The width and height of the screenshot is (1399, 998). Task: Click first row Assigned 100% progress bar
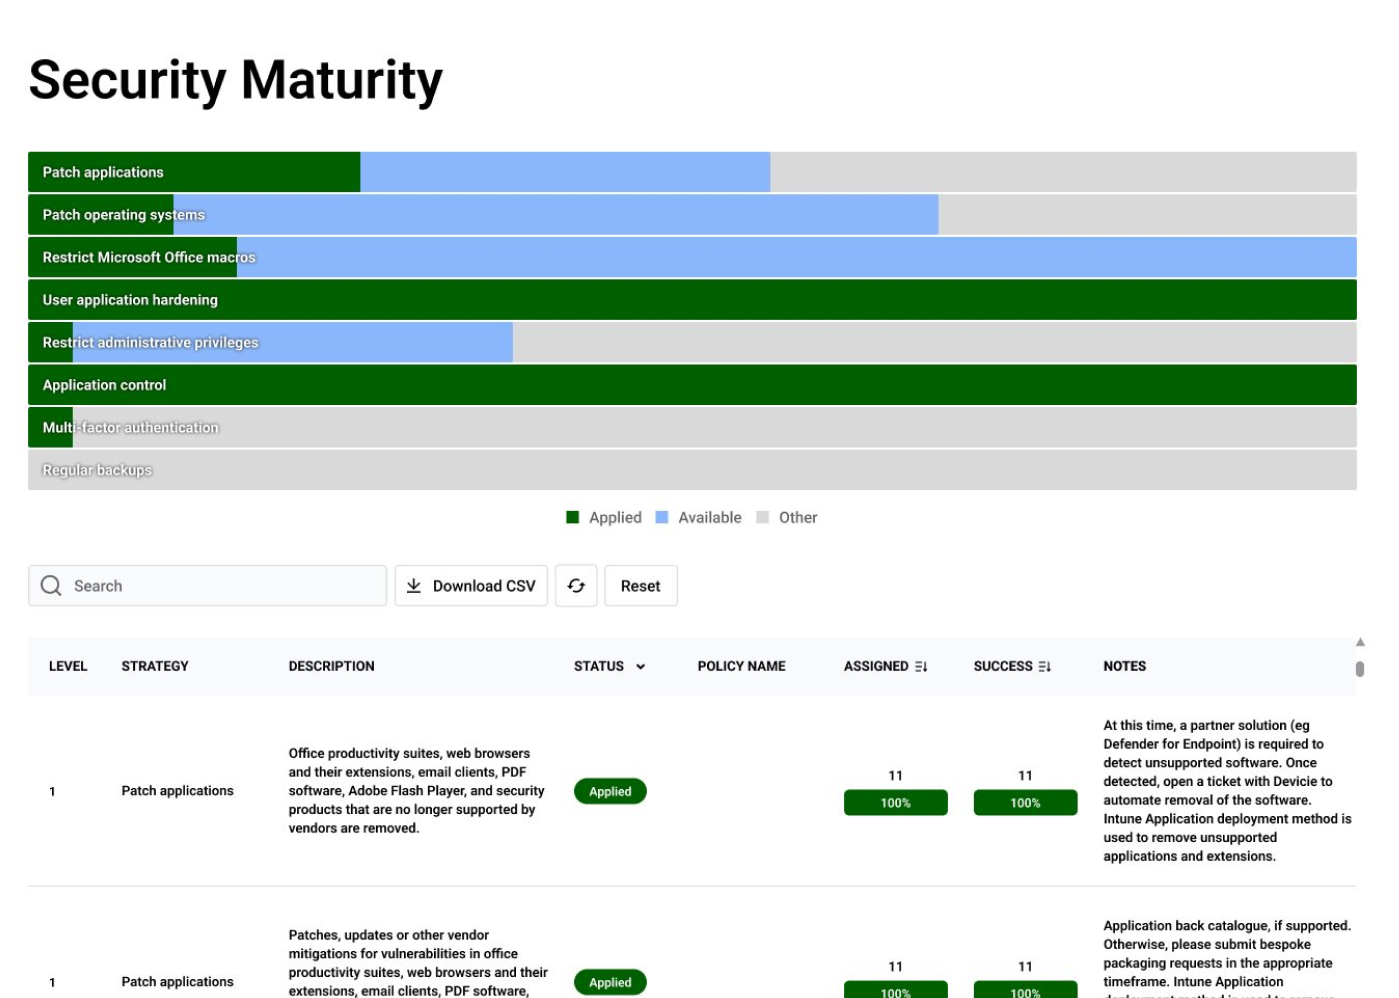pos(896,803)
